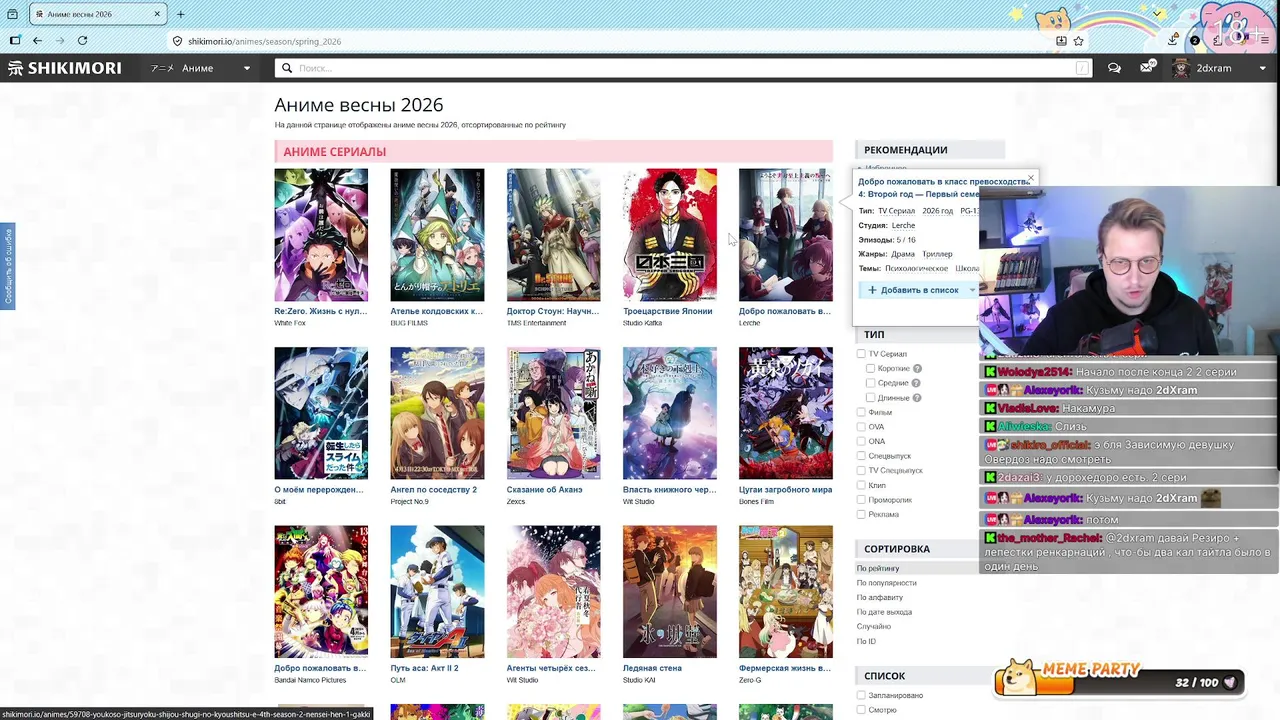Click the 2026 год link in tooltip

(937, 211)
